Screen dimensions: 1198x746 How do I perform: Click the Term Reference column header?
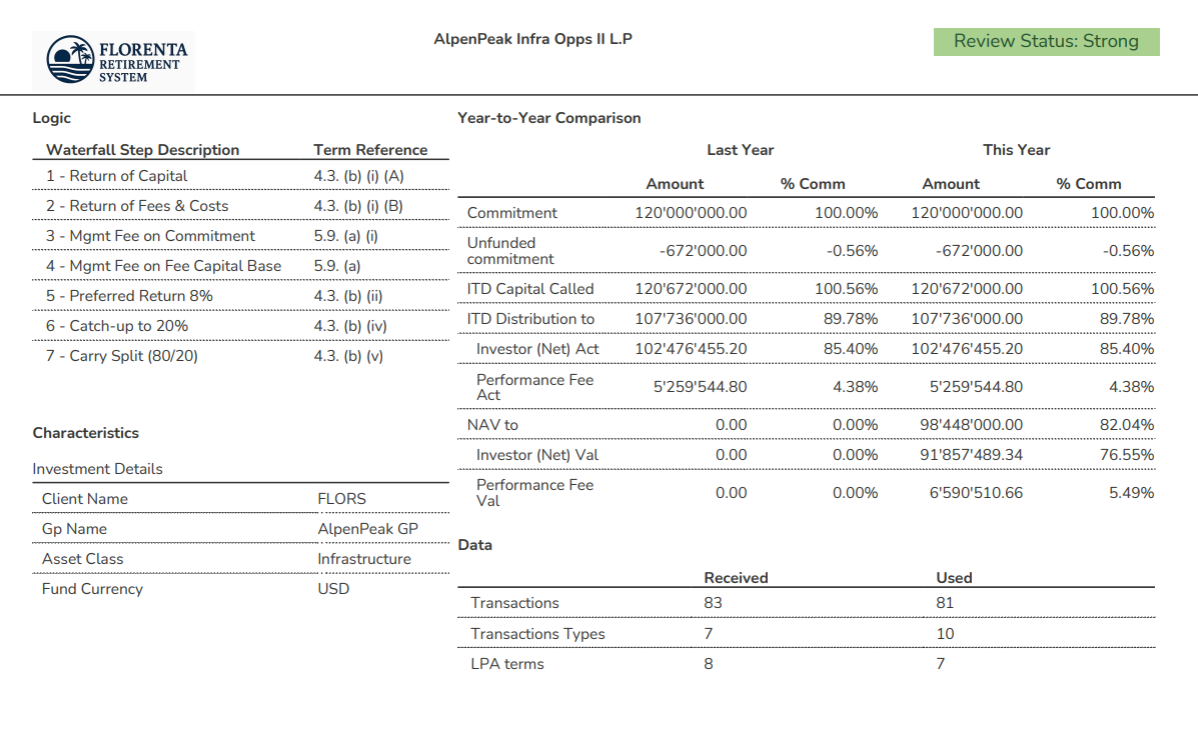(x=370, y=150)
